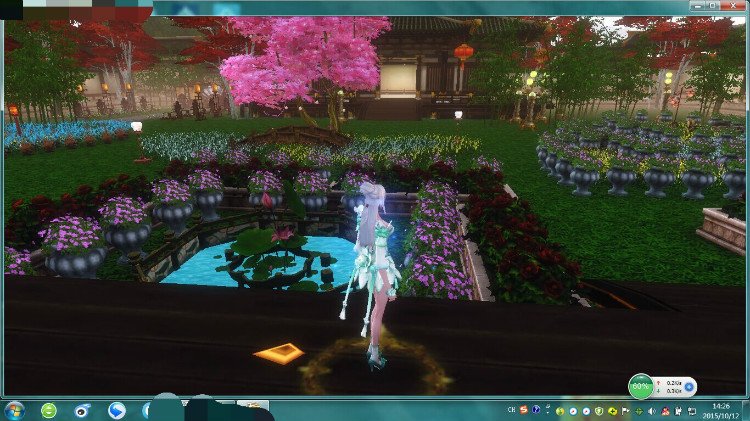The image size is (750, 421).
Task: Click the glowing orange tile on the ground
Action: [278, 354]
